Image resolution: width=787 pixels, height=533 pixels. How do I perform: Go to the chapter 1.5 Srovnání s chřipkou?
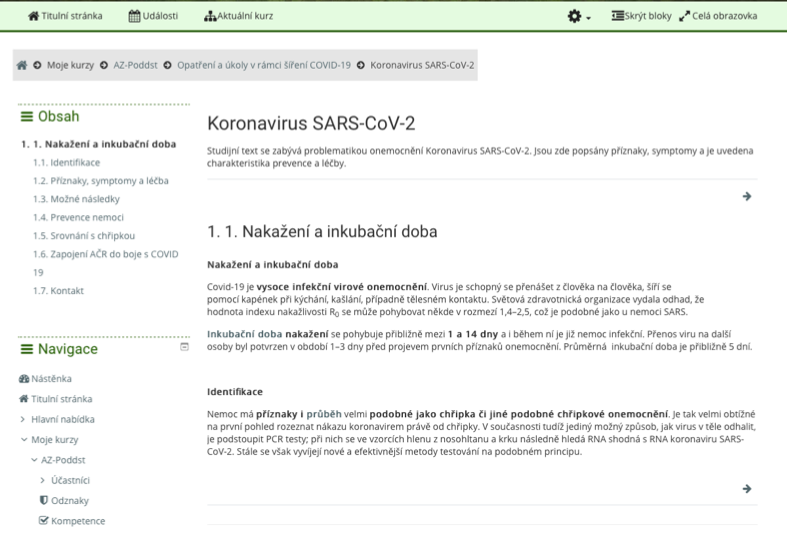(84, 236)
